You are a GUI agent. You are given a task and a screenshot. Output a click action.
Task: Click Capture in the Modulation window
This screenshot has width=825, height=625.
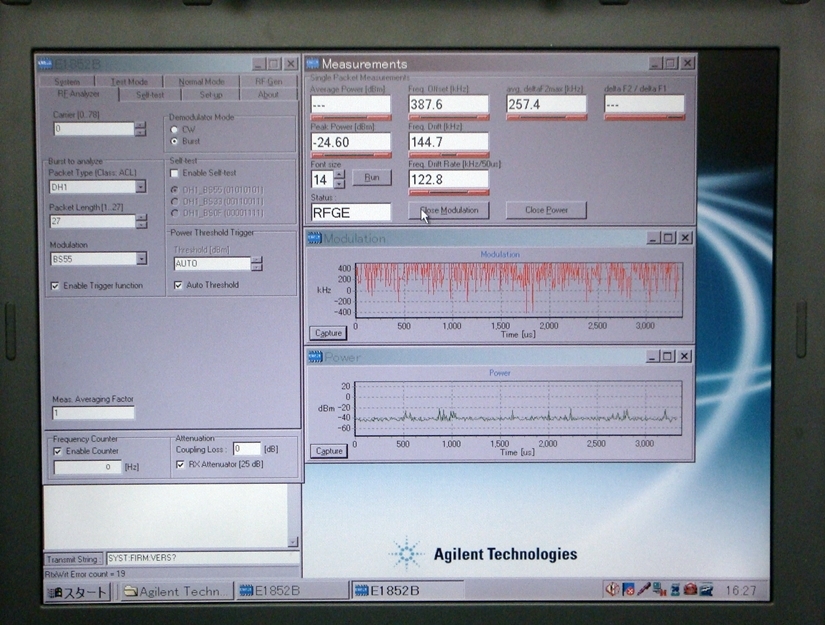coord(328,333)
